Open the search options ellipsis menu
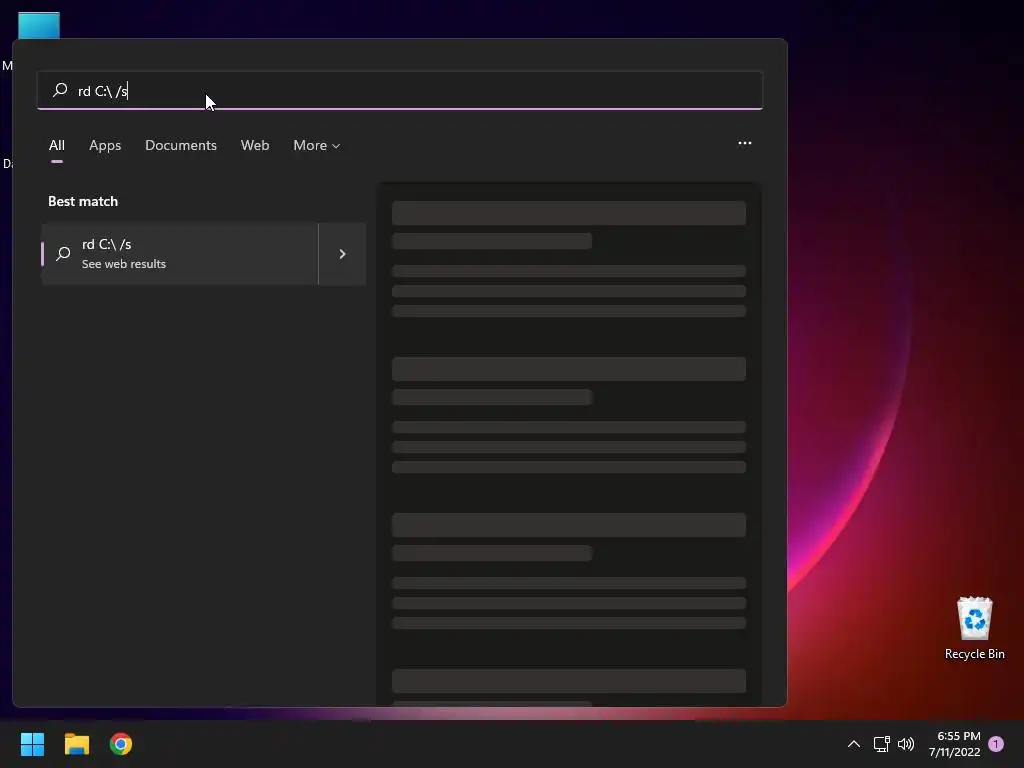Image resolution: width=1024 pixels, height=768 pixels. click(x=744, y=143)
